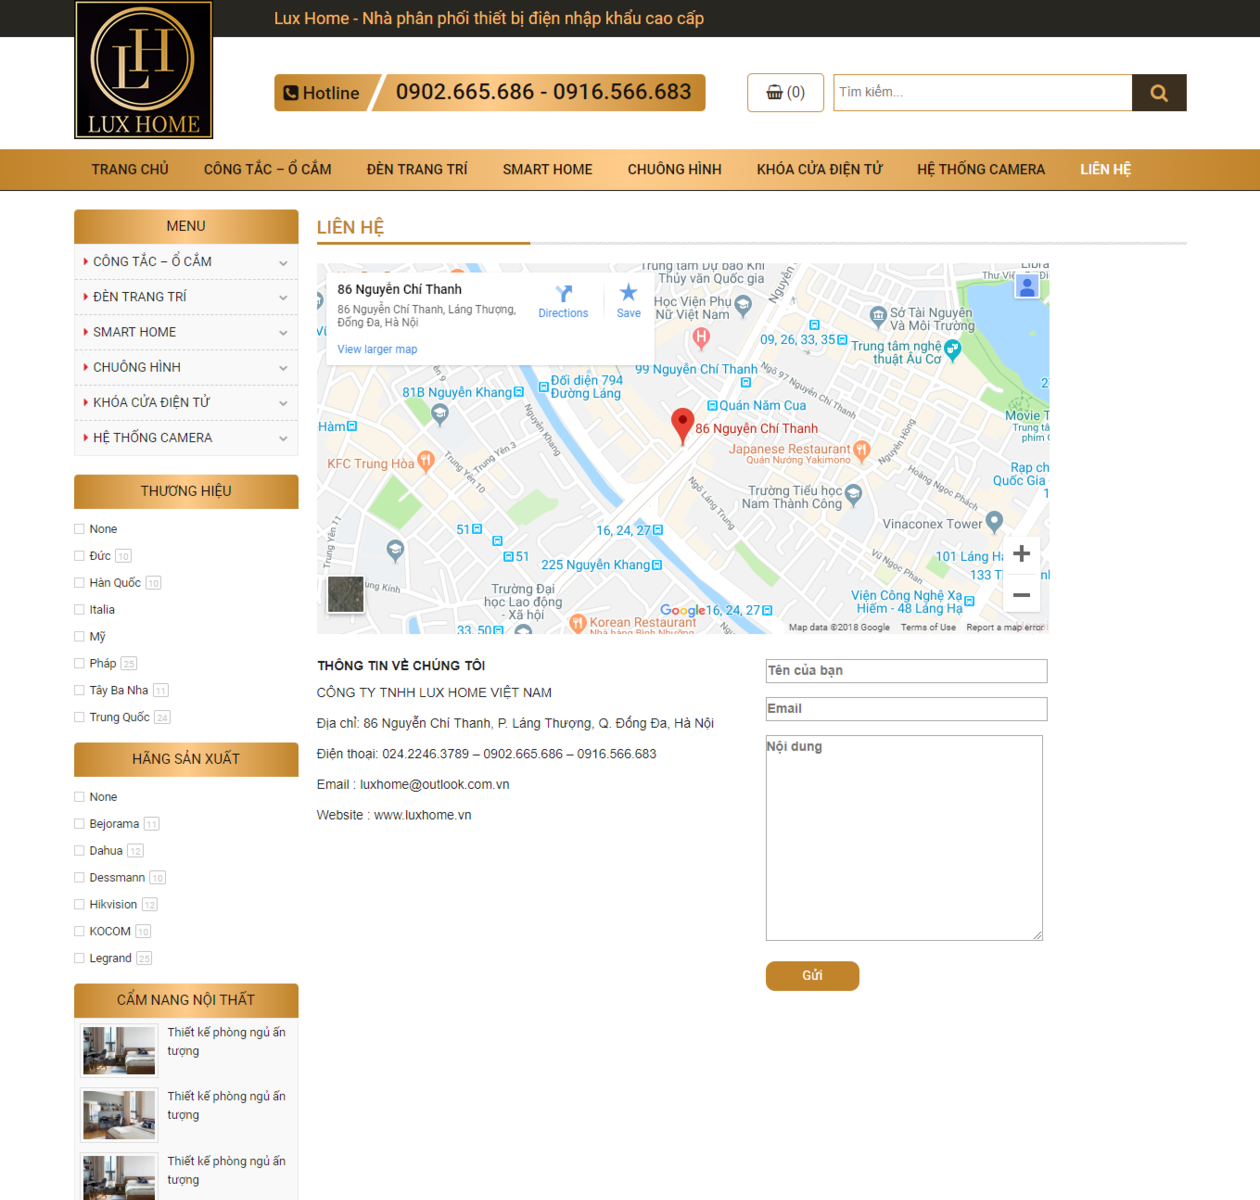Click Terms of Use on map
The width and height of the screenshot is (1260, 1200).
(928, 628)
